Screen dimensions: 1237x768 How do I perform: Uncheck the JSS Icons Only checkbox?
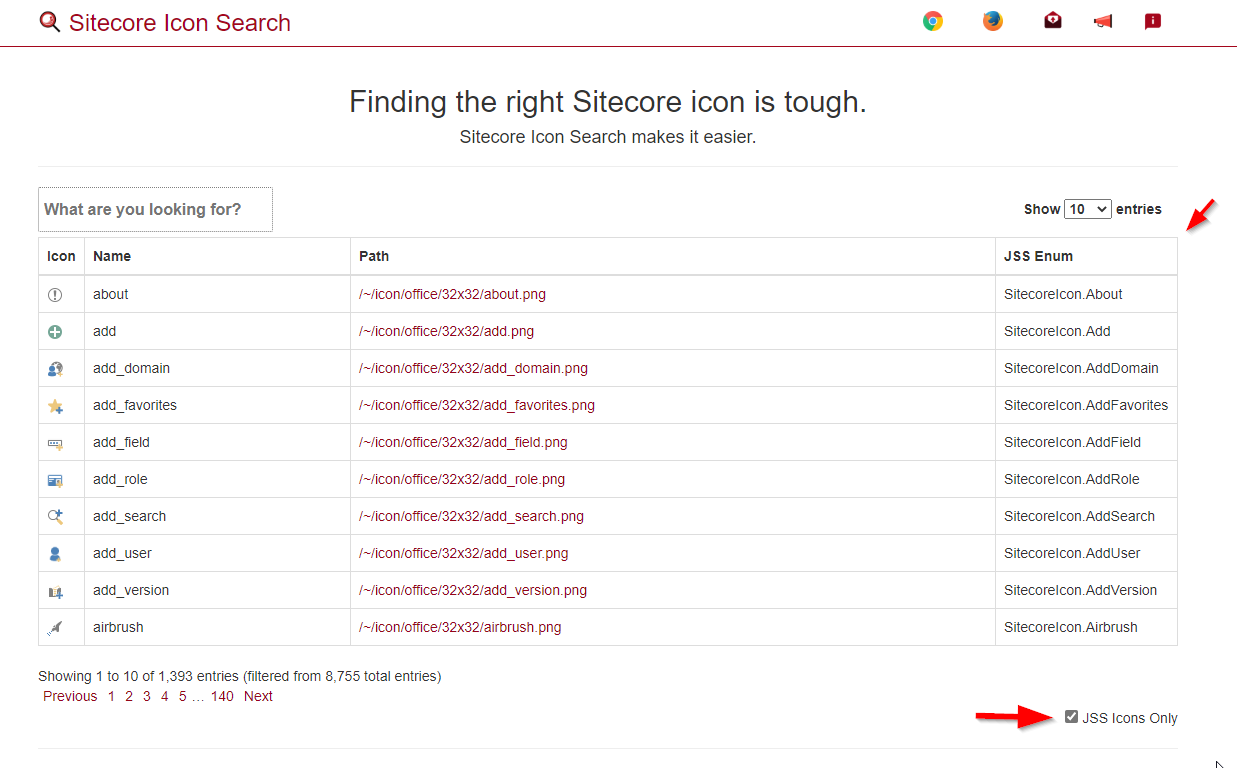click(x=1072, y=717)
